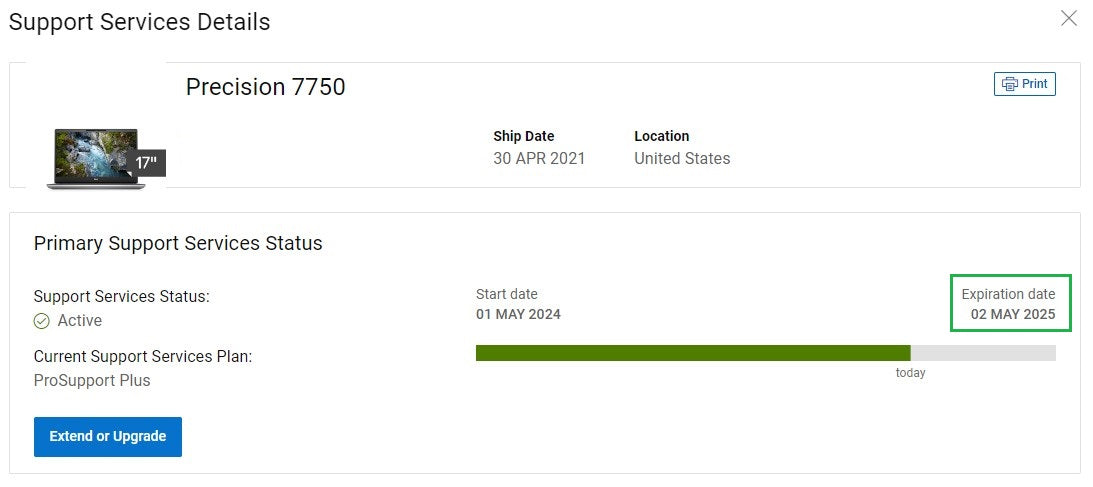Click the Expiration date 02 MAY 2025
Screen dimensions: 1093x487
click(x=1013, y=314)
